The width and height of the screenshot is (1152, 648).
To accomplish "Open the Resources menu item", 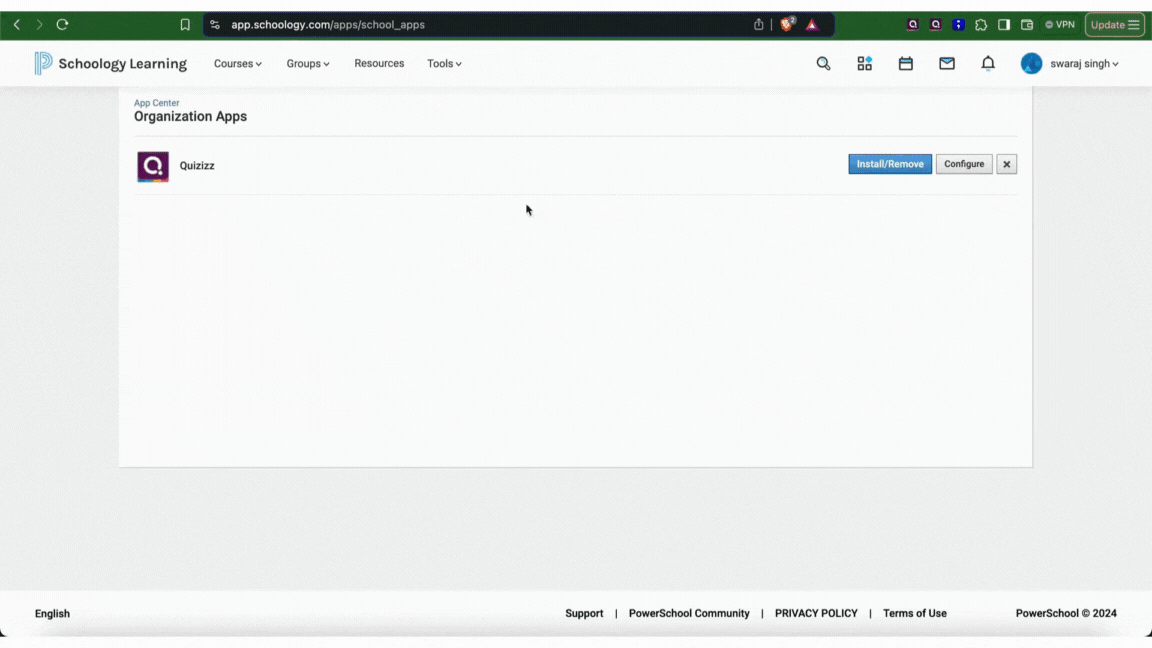I will [x=379, y=63].
